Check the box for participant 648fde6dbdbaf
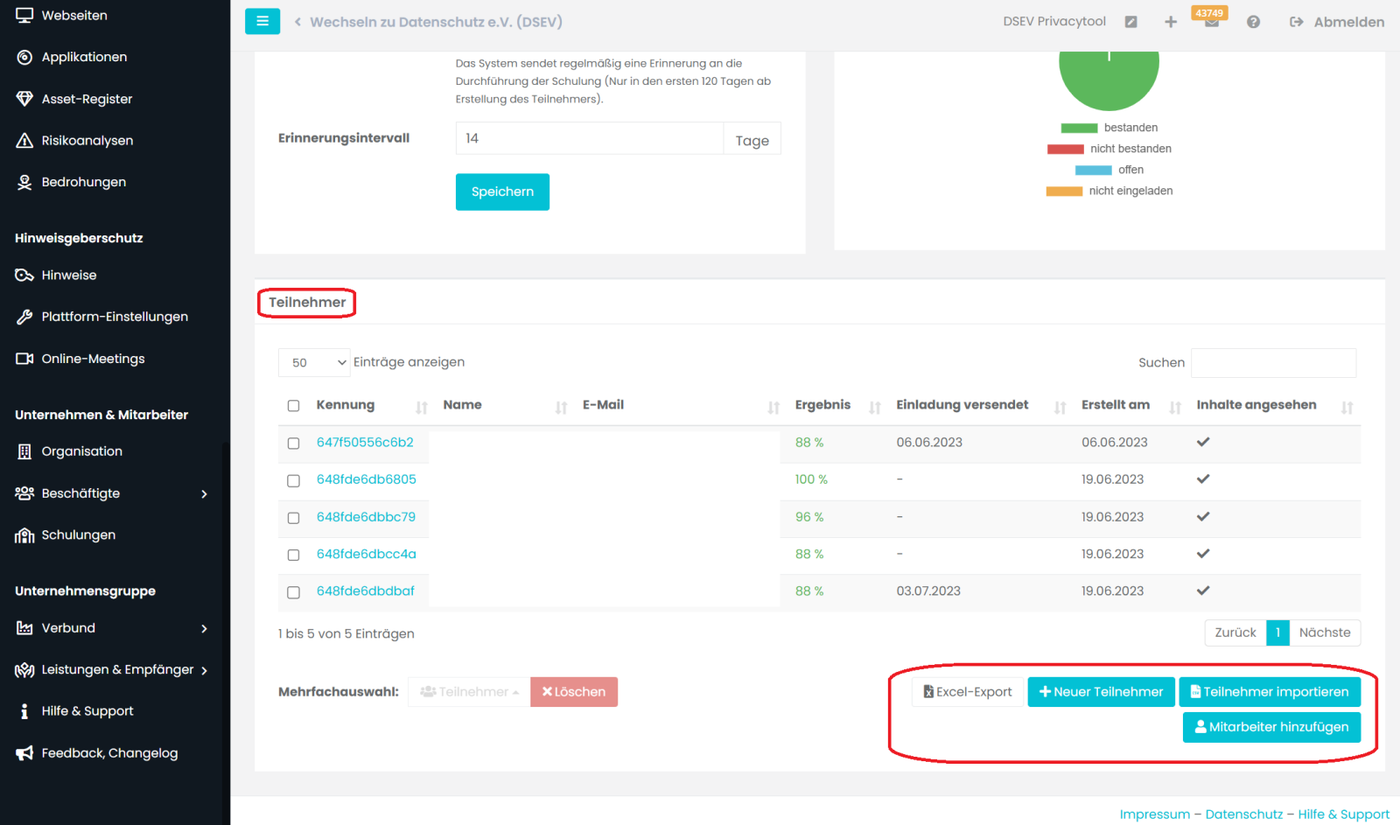This screenshot has width=1400, height=825. 293,592
